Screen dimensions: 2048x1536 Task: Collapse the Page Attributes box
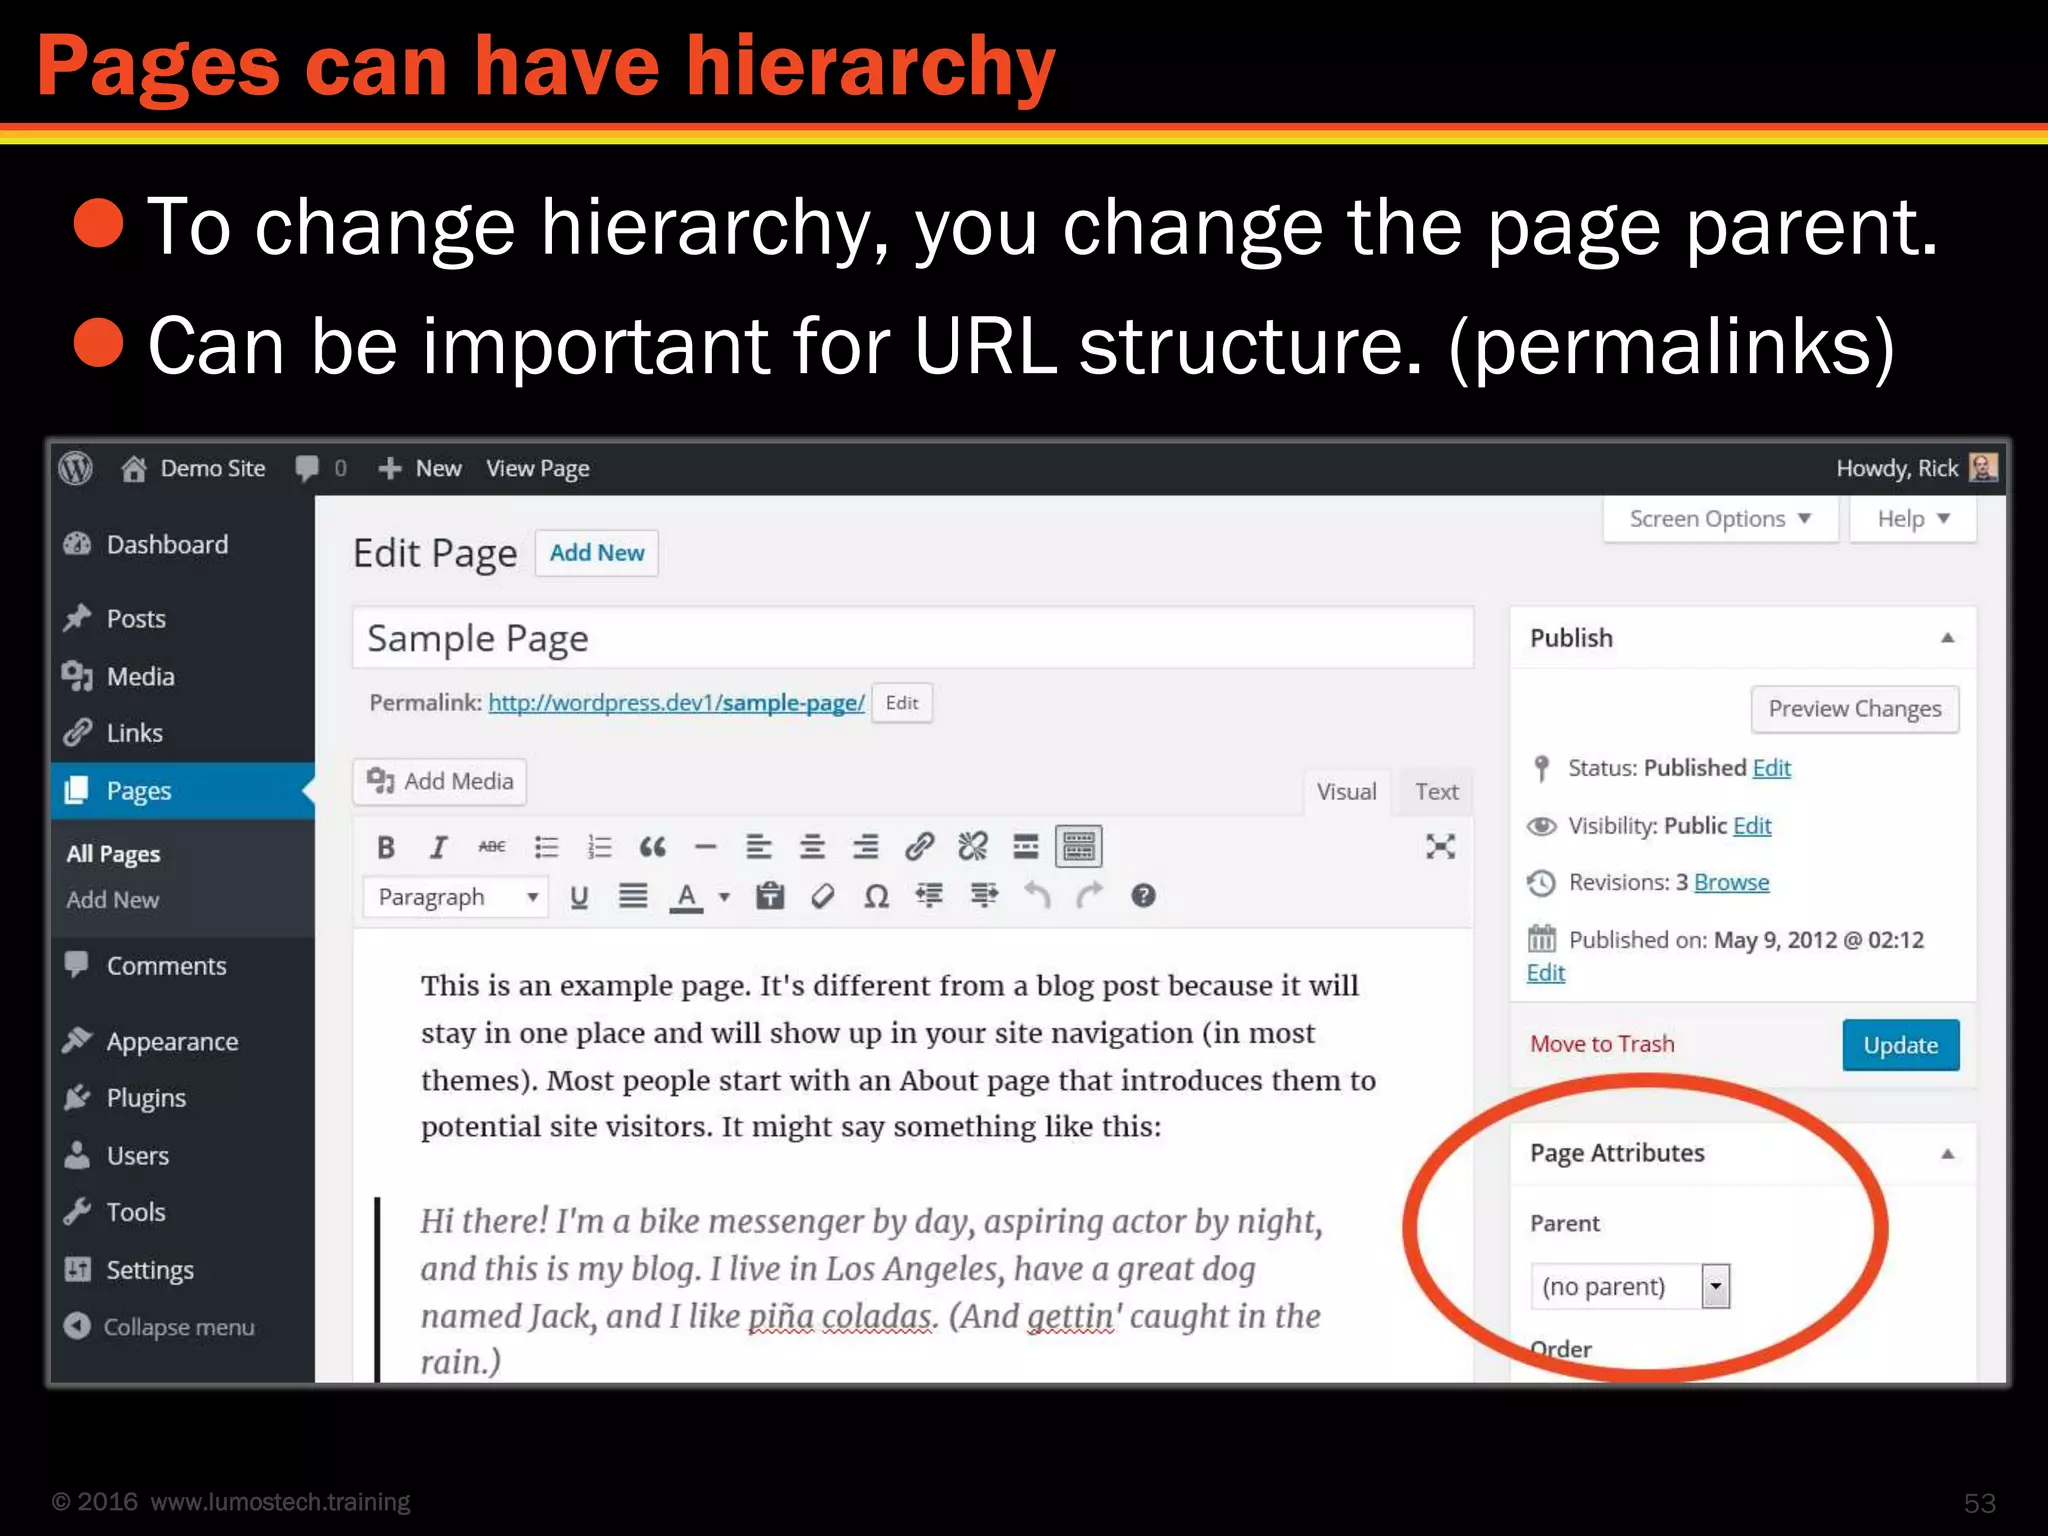(x=1947, y=1154)
